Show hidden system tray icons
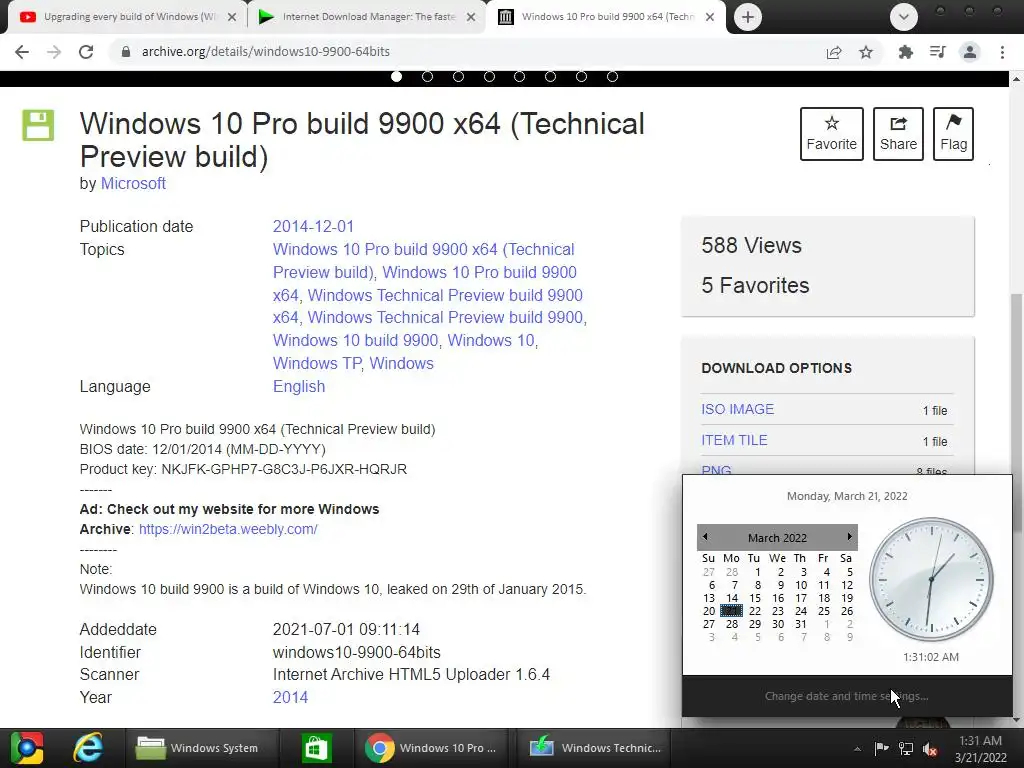 click(857, 748)
